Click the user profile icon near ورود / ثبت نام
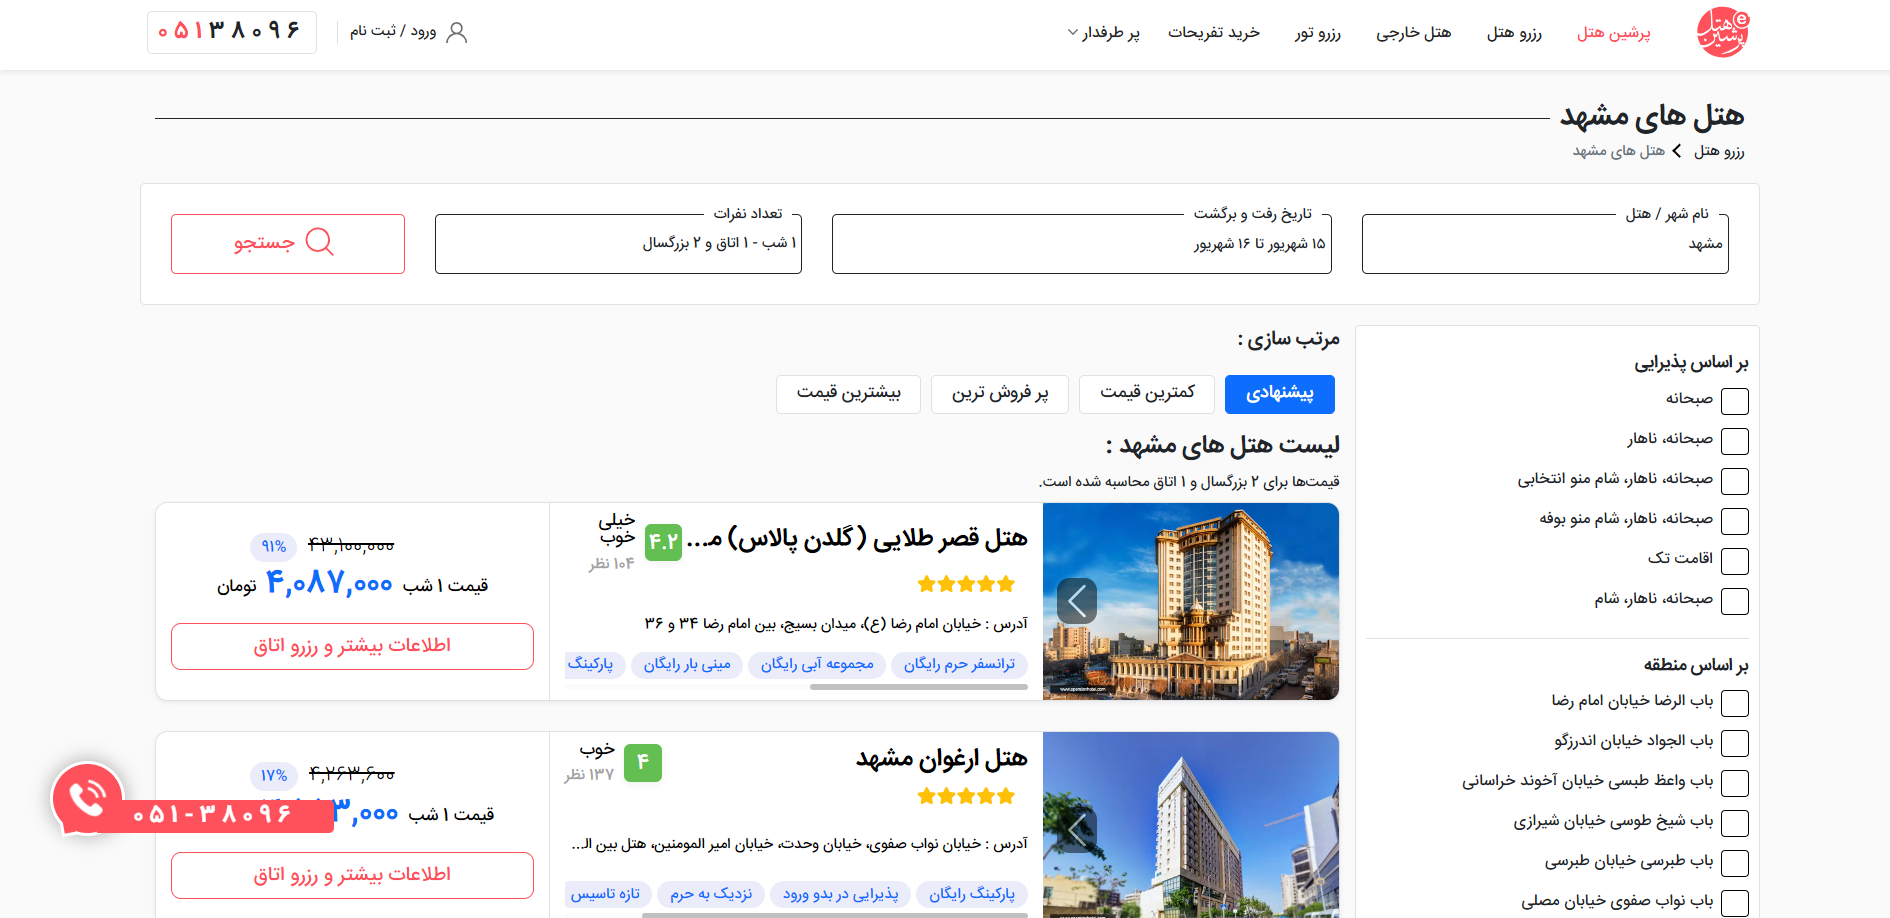 coord(457,33)
